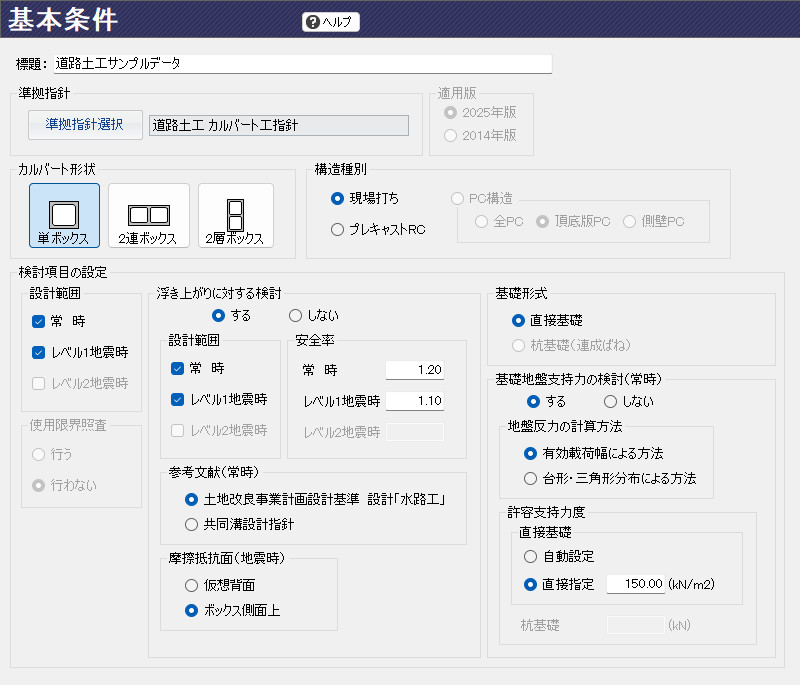Toggle 常時 checkbox under 浮き上がり 設計範囲
Screen dimensions: 800x685
click(x=177, y=369)
